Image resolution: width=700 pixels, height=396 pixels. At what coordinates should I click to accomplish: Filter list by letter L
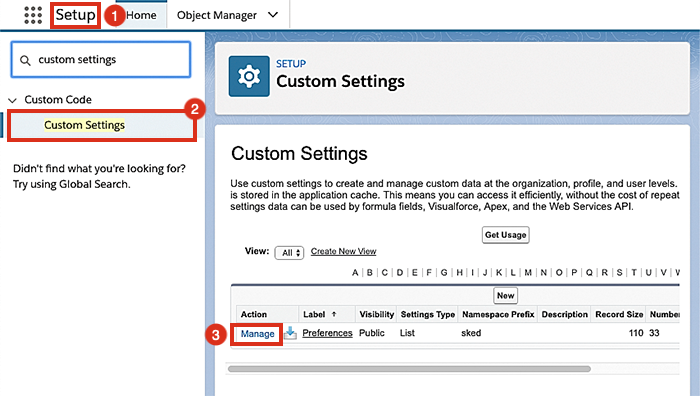point(513,272)
